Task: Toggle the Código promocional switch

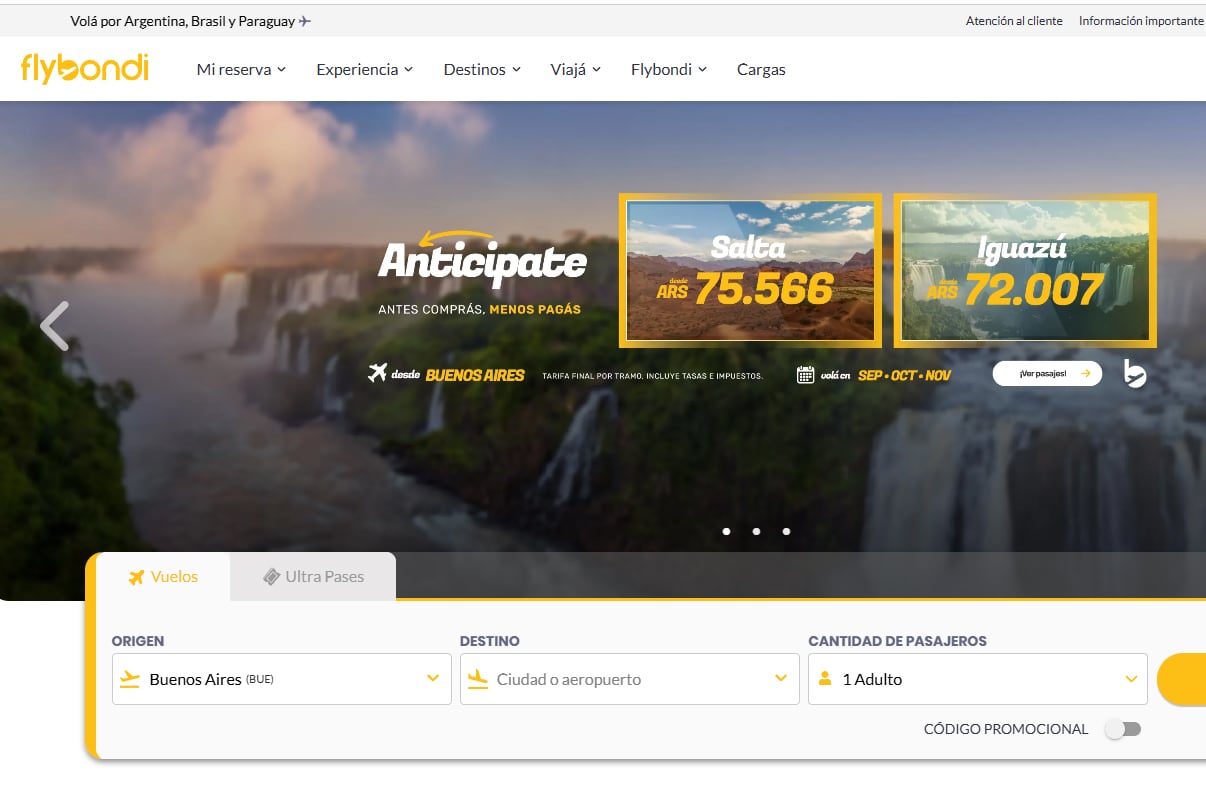Action: (x=1123, y=729)
